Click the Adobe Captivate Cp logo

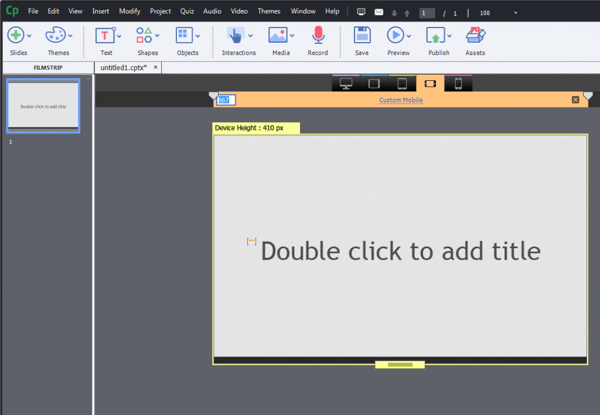click(x=12, y=11)
